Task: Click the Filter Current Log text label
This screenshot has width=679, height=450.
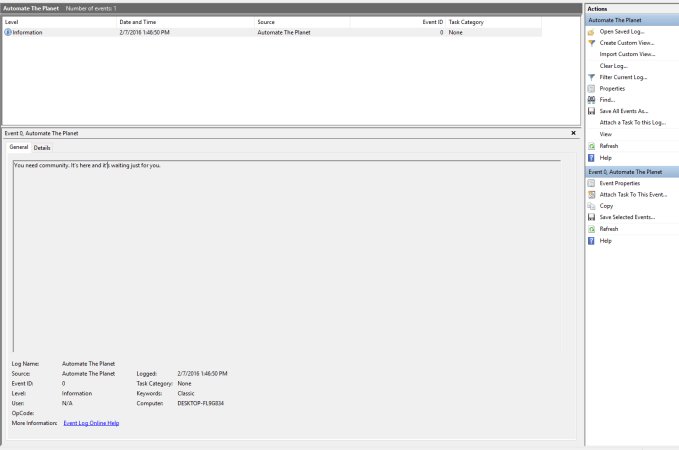Action: pyautogui.click(x=623, y=77)
